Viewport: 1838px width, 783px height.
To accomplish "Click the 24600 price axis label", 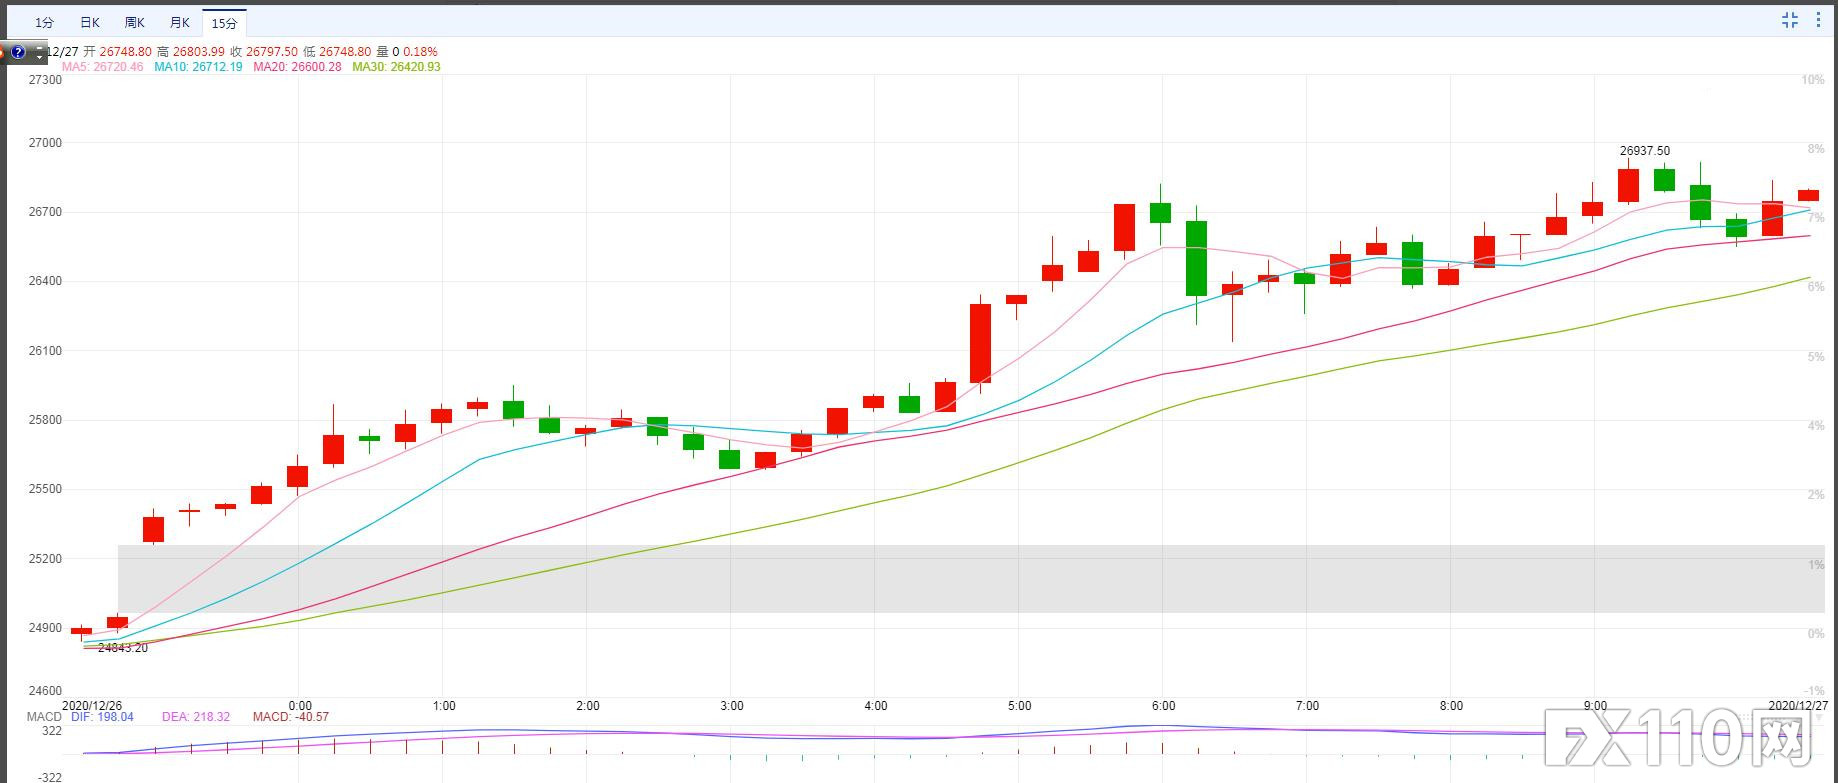I will click(x=45, y=691).
